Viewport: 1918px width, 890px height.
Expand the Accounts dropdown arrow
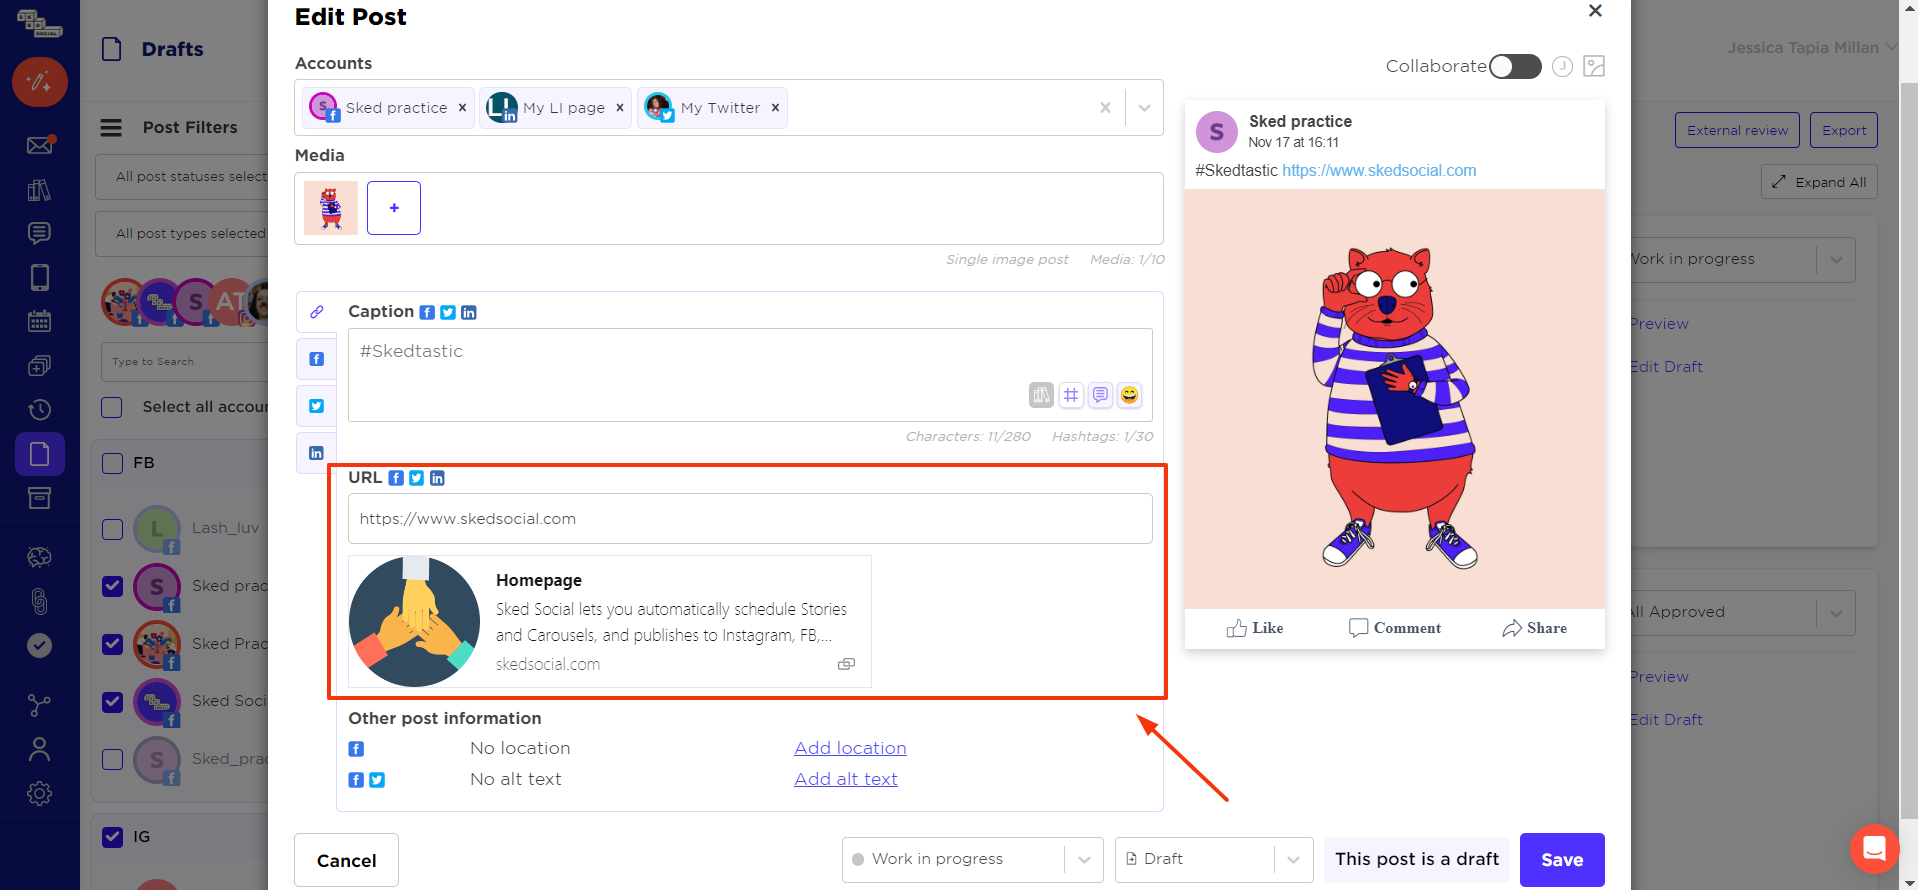pyautogui.click(x=1144, y=108)
